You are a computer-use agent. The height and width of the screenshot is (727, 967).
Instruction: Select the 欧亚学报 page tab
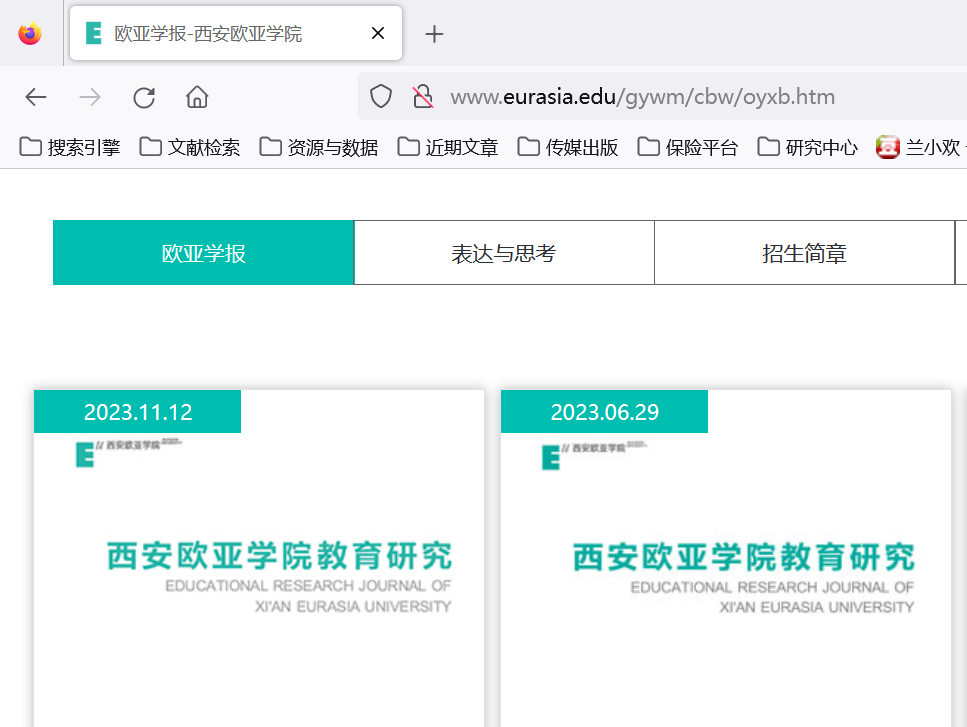click(204, 253)
